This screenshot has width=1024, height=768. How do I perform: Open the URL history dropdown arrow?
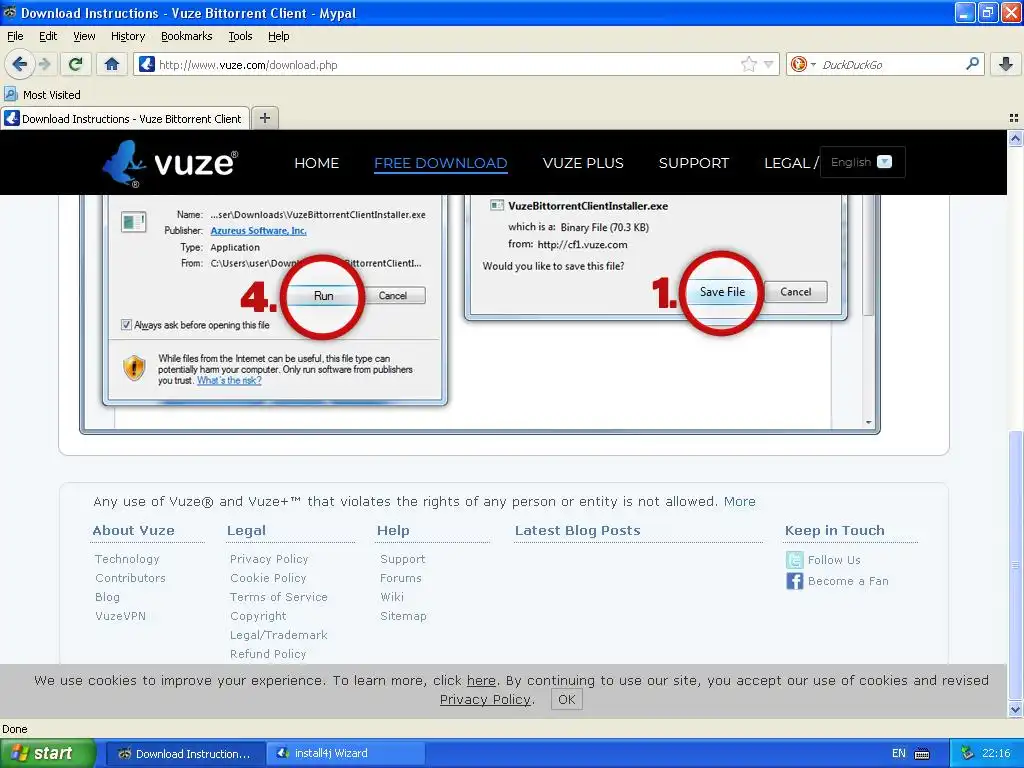[x=769, y=64]
